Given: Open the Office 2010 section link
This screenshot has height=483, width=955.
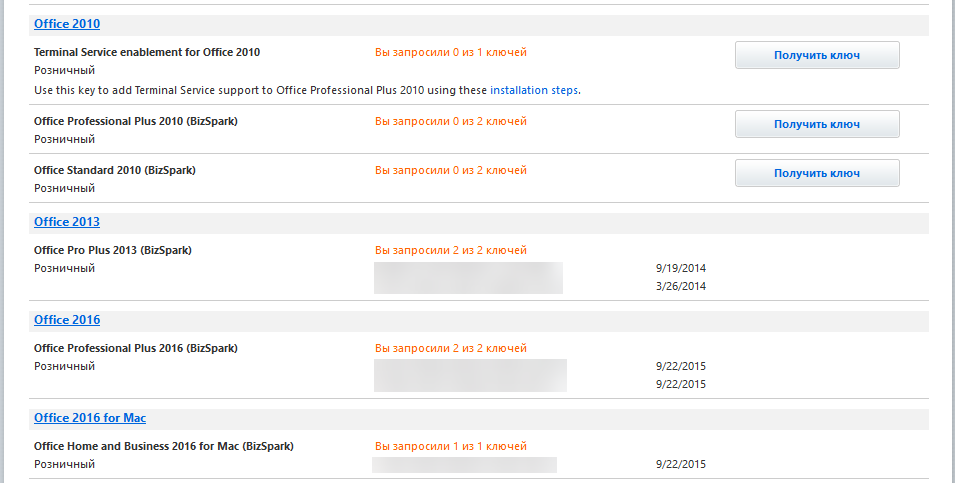Looking at the screenshot, I should pyautogui.click(x=67, y=23).
